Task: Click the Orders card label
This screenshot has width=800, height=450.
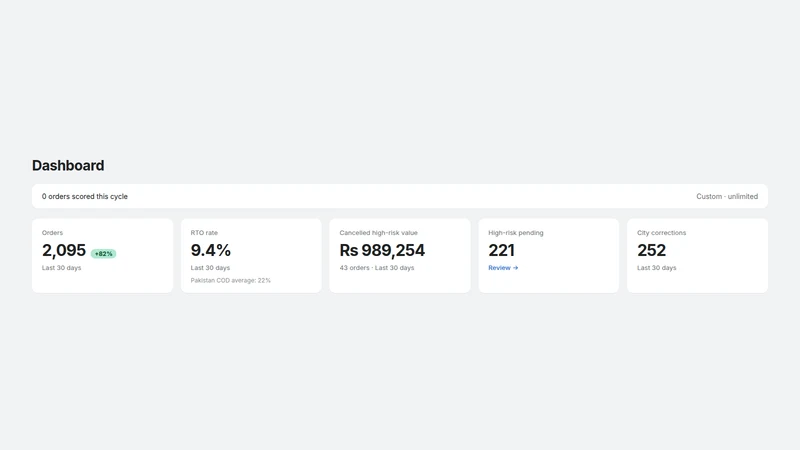Action: 52,233
